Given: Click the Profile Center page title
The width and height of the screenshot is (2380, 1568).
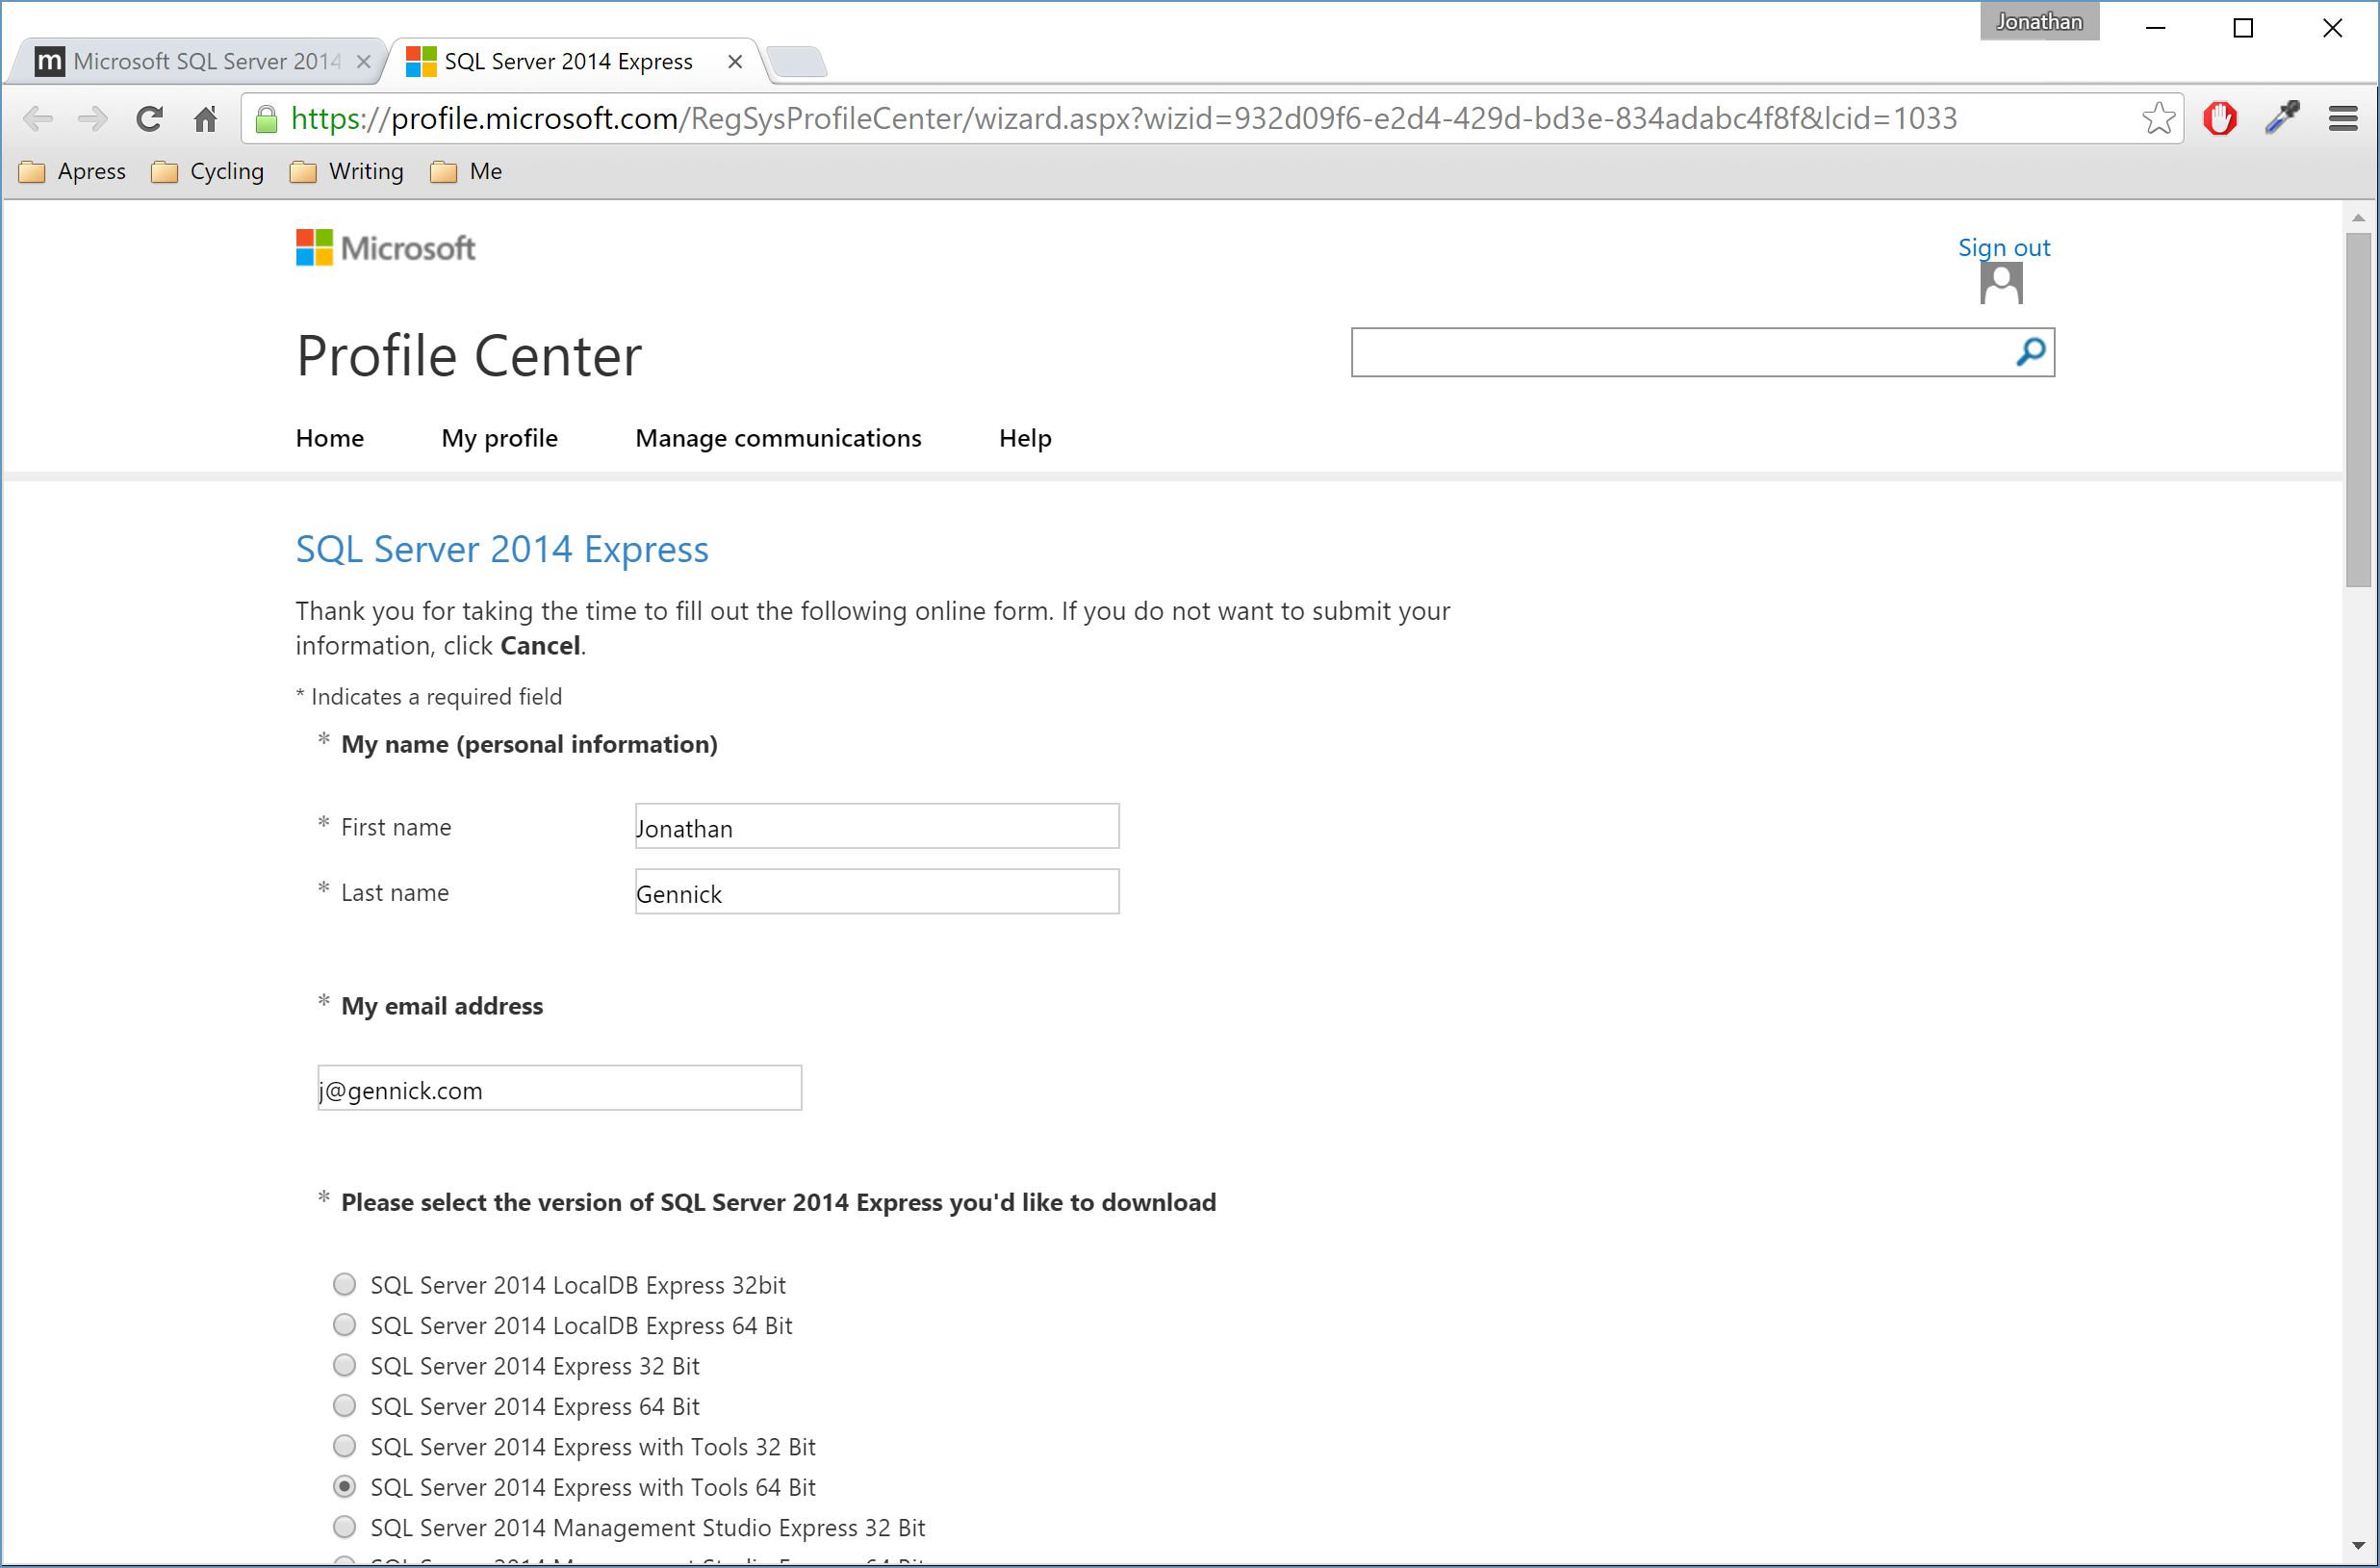Looking at the screenshot, I should 469,356.
